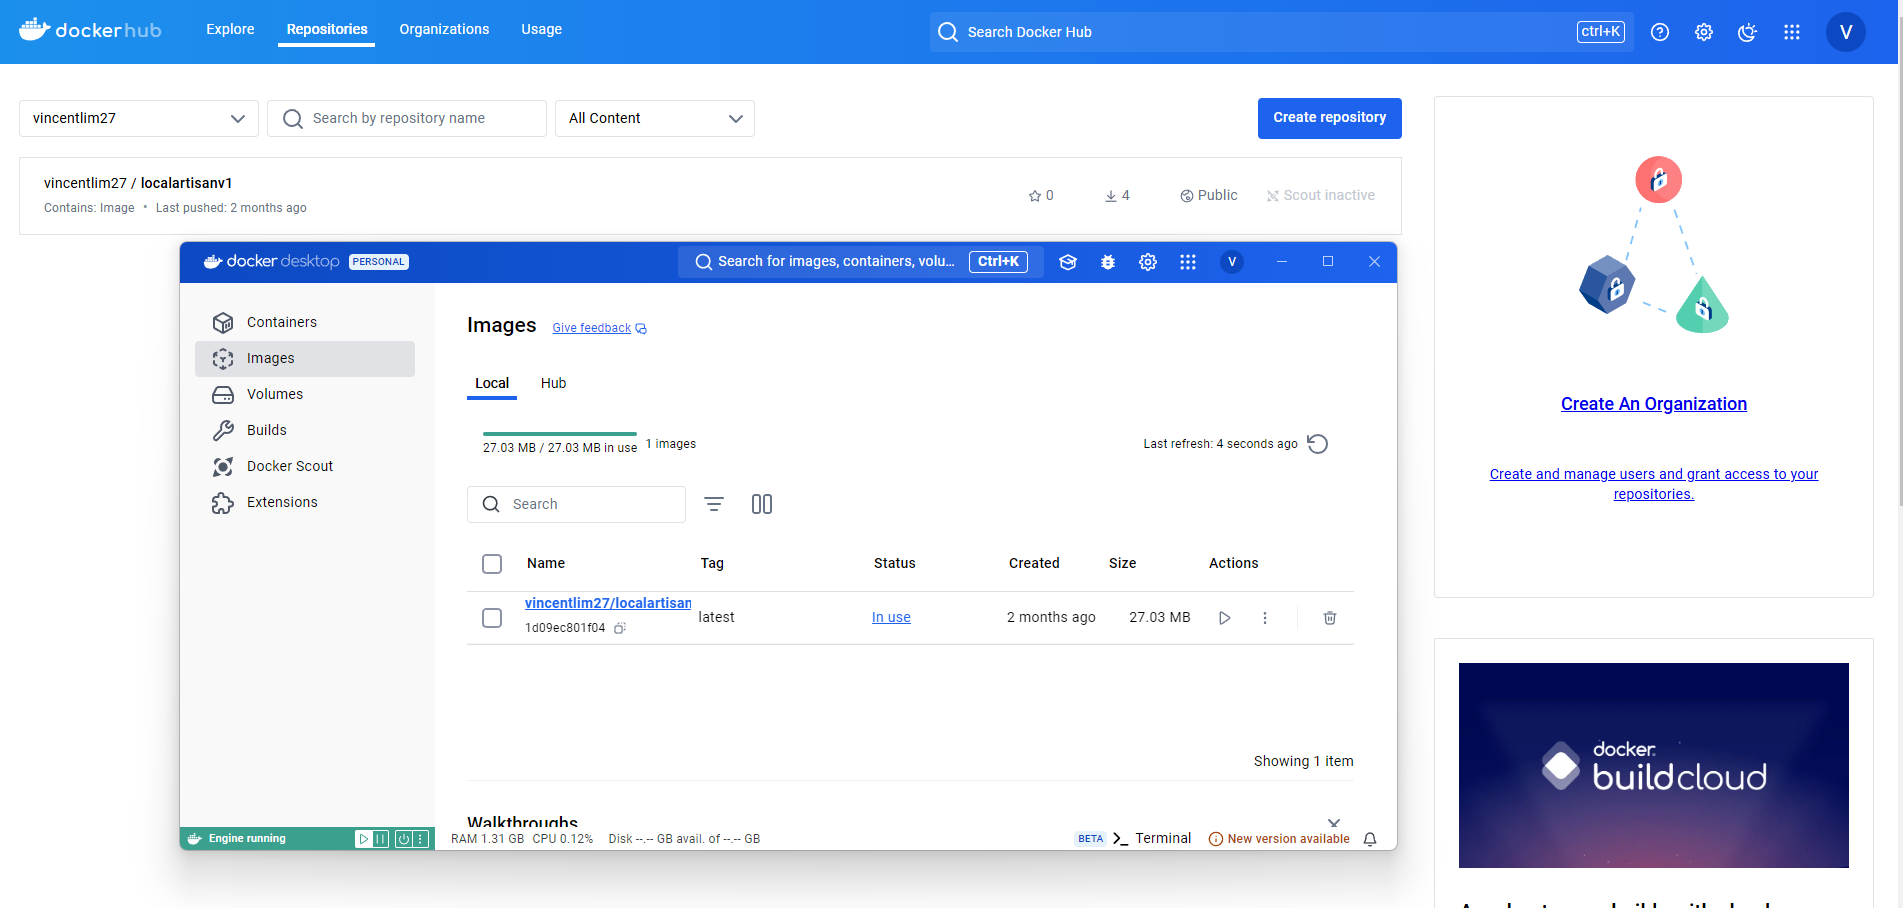Refresh the local images list
Screen dimensions: 1903x908
pyautogui.click(x=1318, y=444)
